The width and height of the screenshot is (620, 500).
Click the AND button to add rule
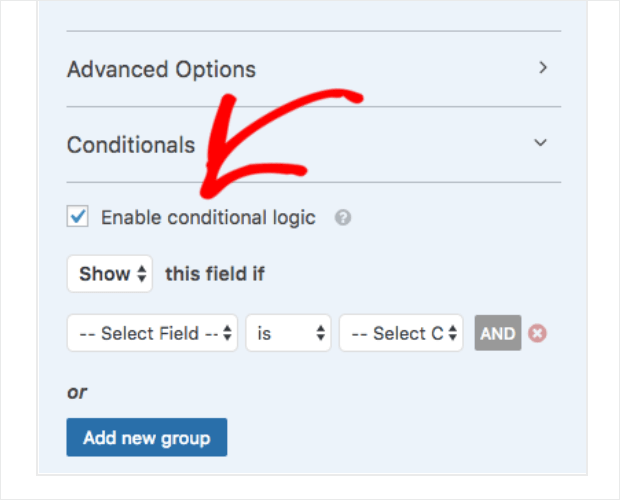click(498, 334)
